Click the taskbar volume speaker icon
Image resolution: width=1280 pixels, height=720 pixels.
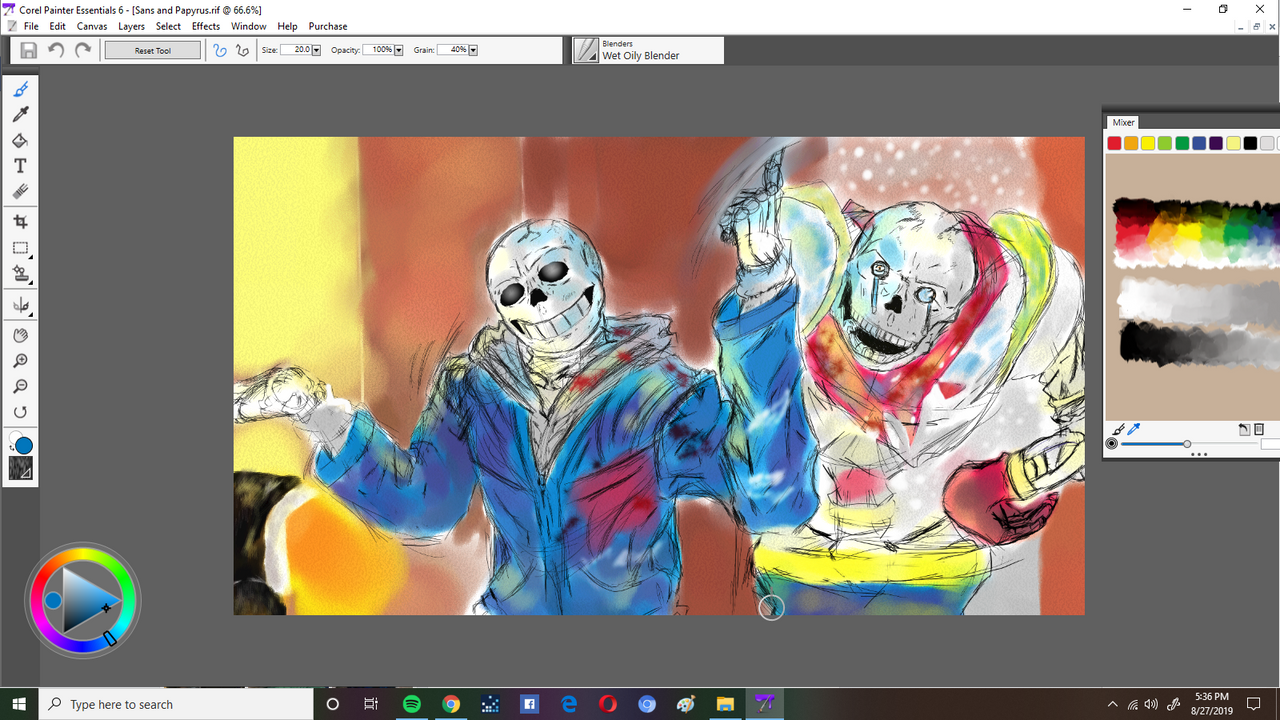click(x=1151, y=704)
